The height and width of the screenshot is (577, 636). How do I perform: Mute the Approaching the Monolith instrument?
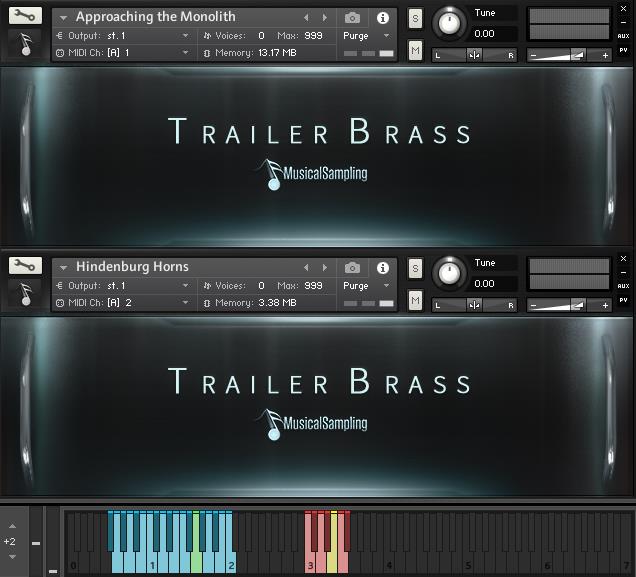coord(415,50)
